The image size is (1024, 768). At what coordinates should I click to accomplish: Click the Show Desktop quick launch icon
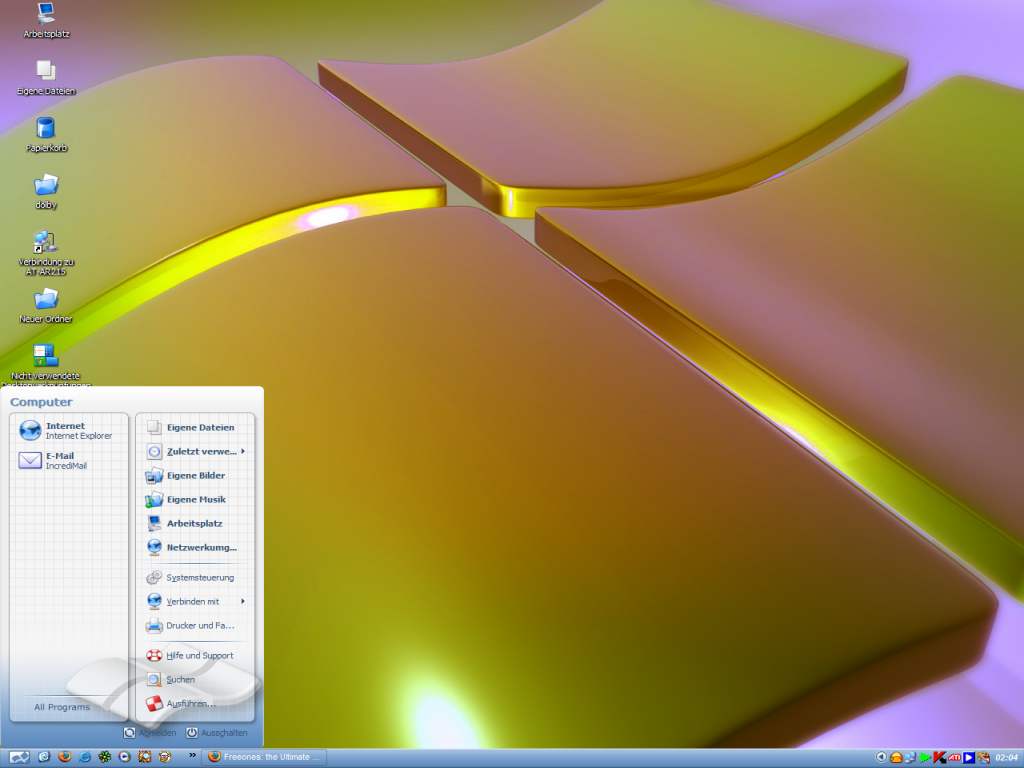tap(44, 757)
